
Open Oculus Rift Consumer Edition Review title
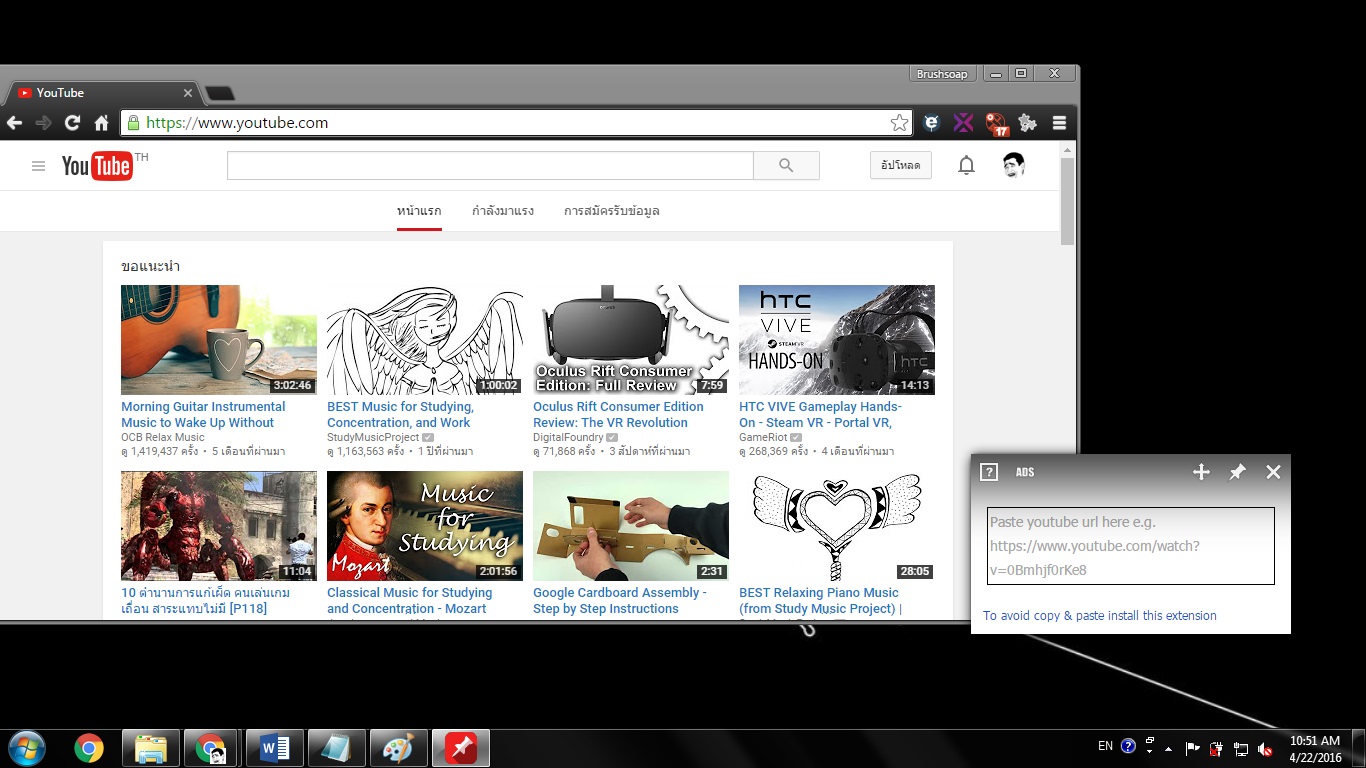pyautogui.click(x=618, y=415)
